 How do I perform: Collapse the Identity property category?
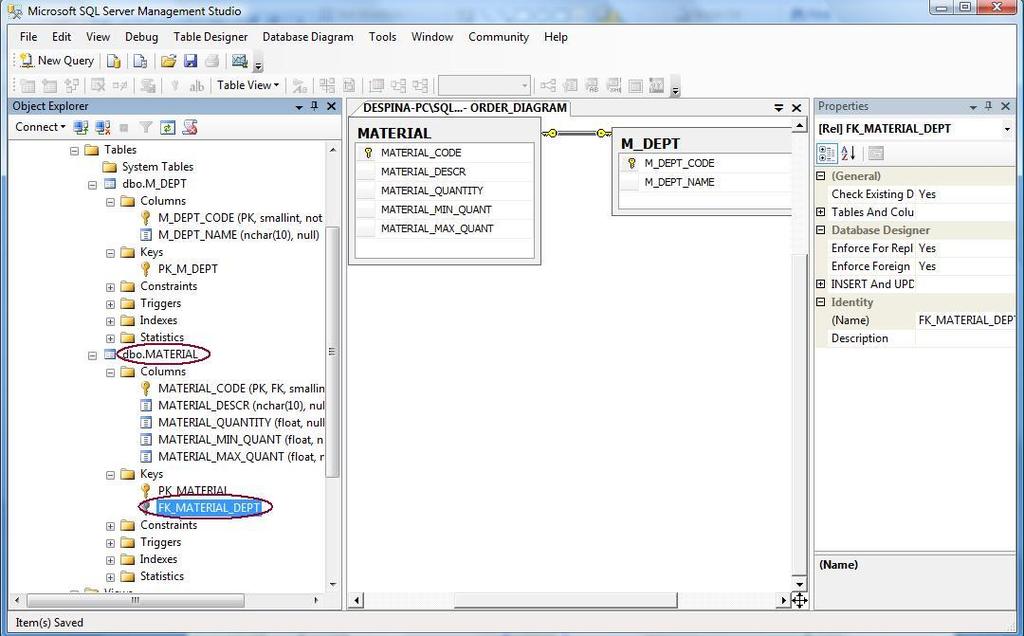[821, 302]
